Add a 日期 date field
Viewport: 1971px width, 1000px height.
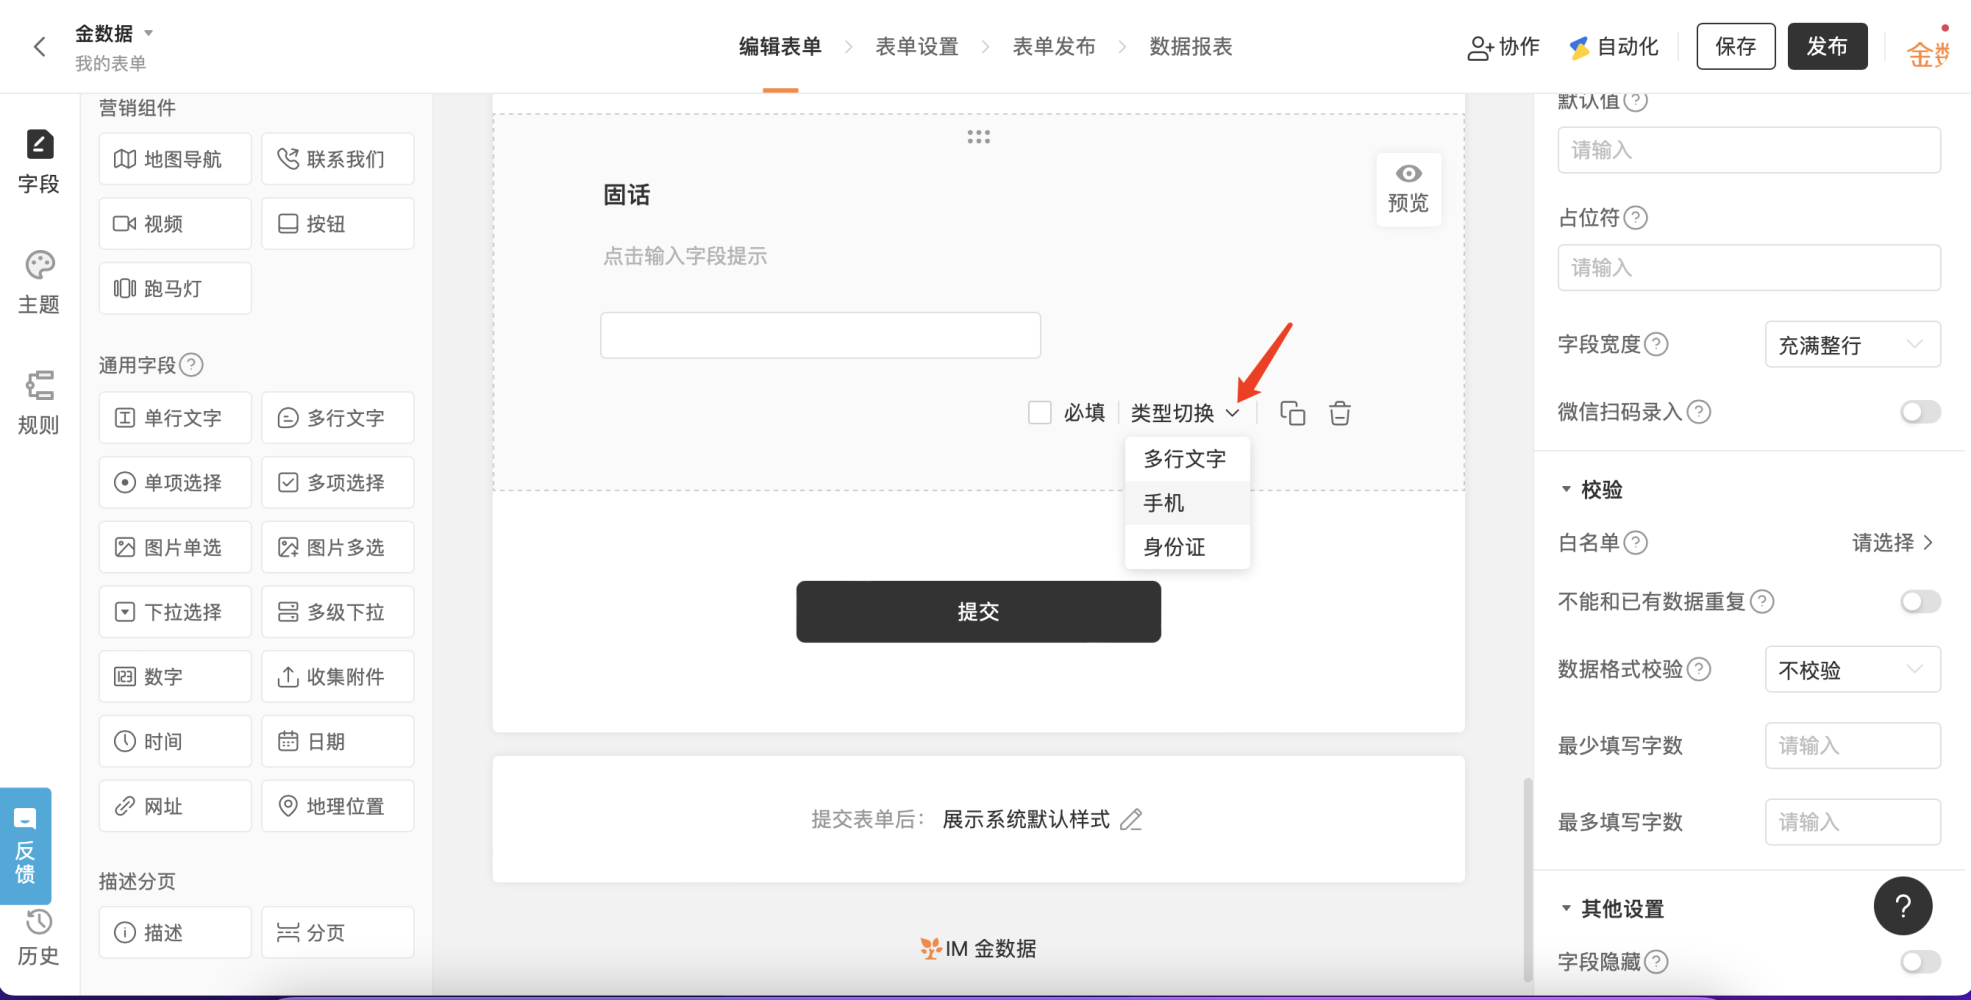338,741
